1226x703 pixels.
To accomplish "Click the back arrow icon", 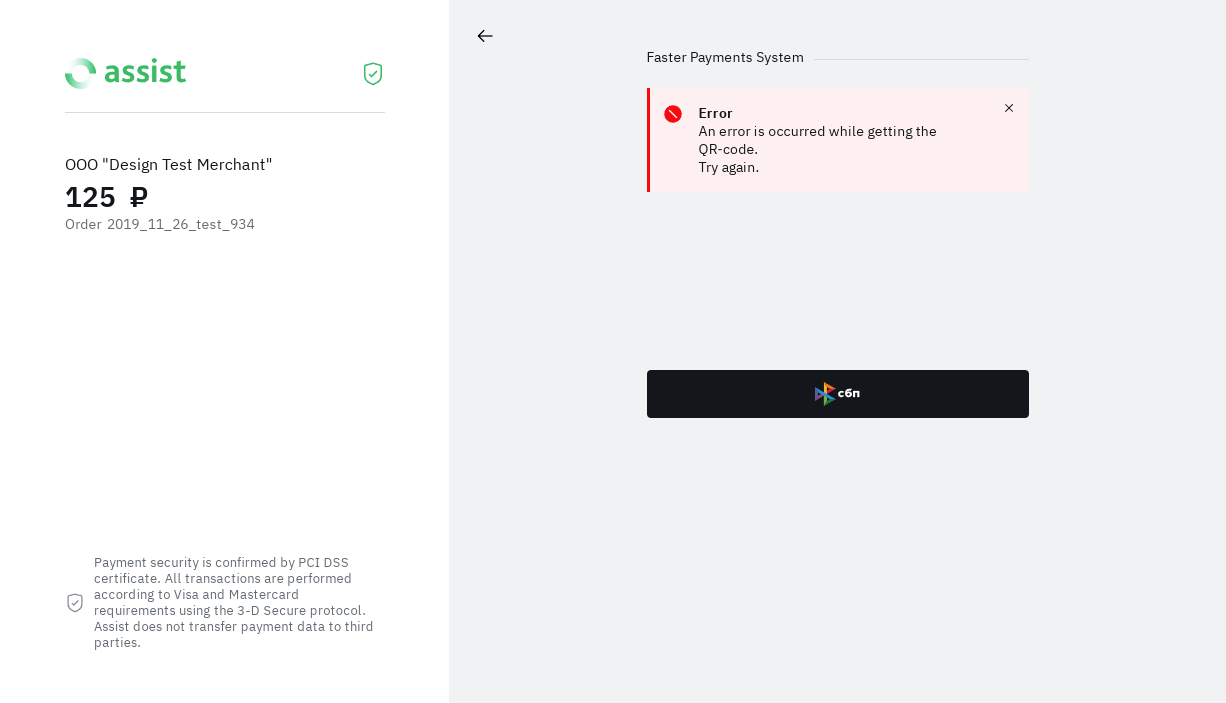I will [x=485, y=36].
